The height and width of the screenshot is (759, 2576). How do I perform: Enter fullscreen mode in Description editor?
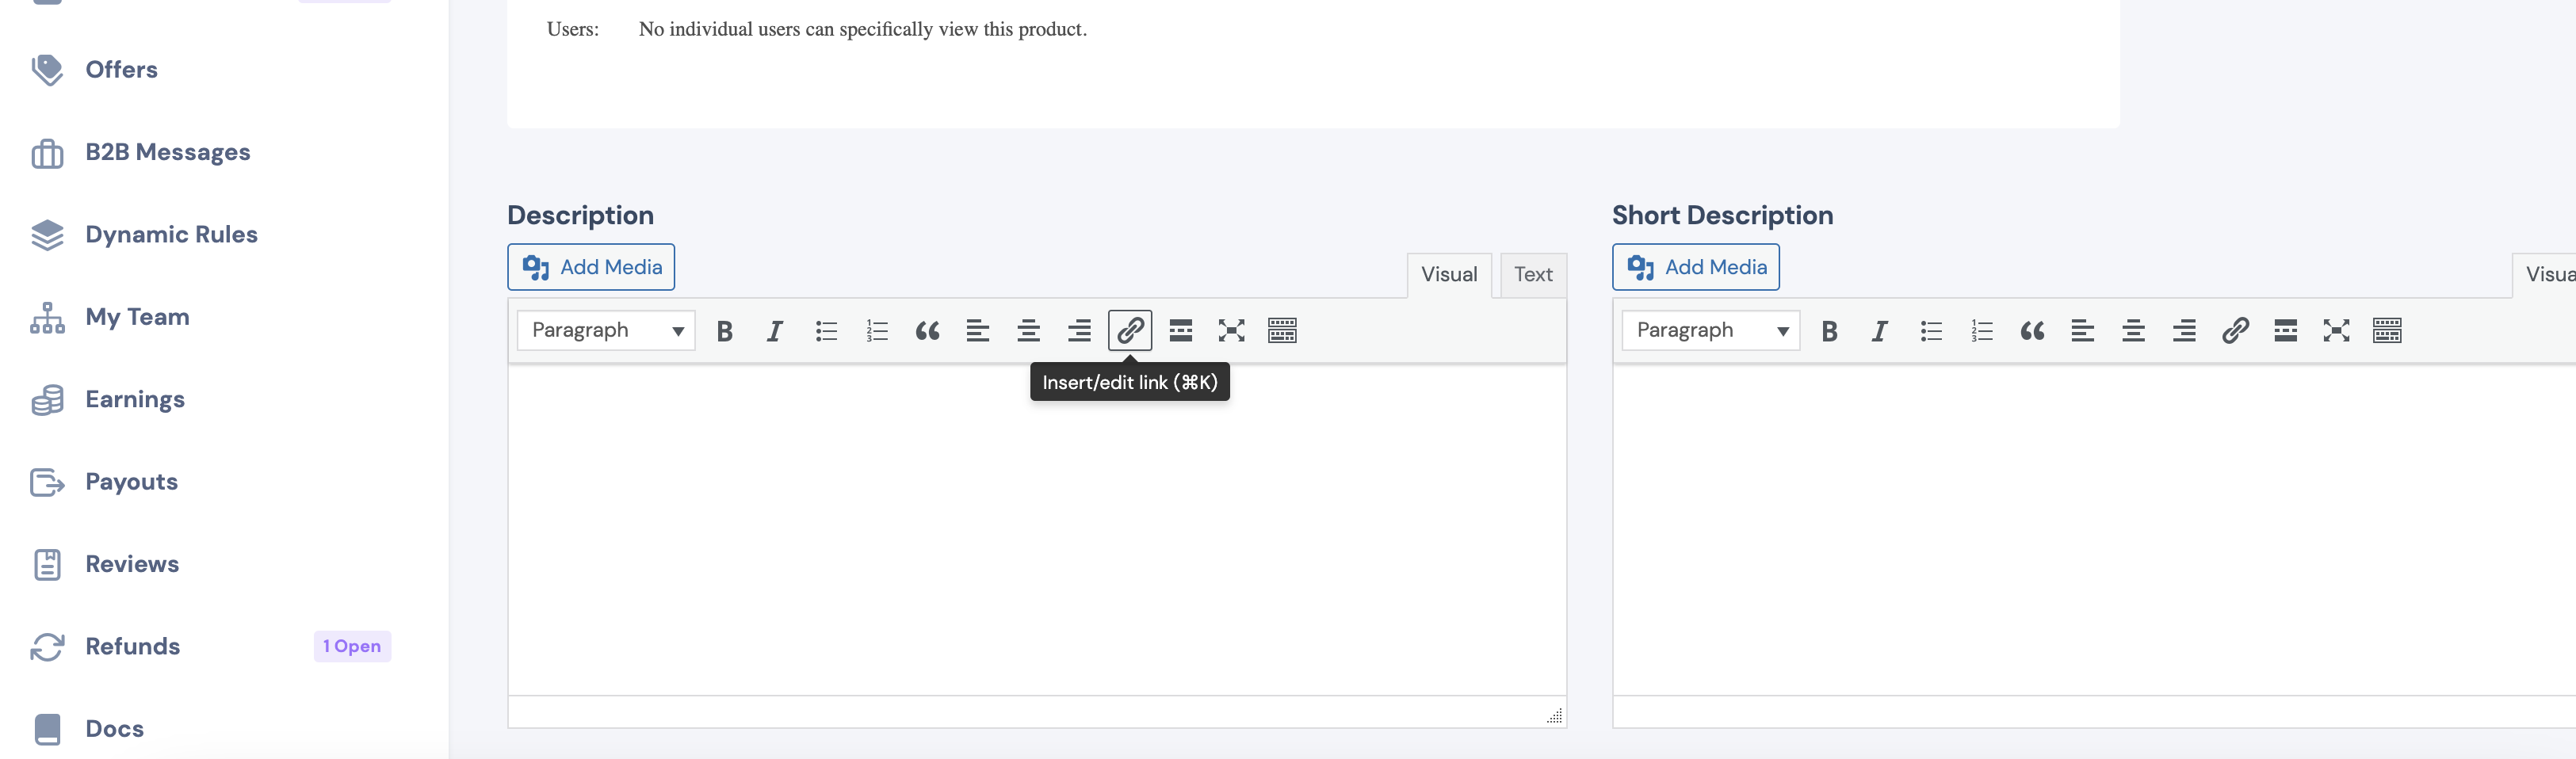1231,331
